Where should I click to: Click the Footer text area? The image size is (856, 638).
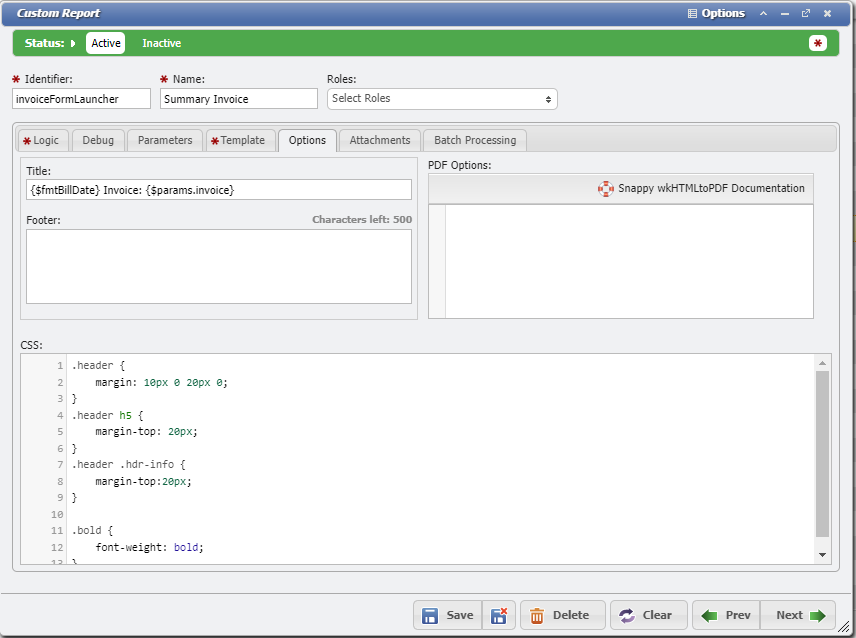(219, 266)
